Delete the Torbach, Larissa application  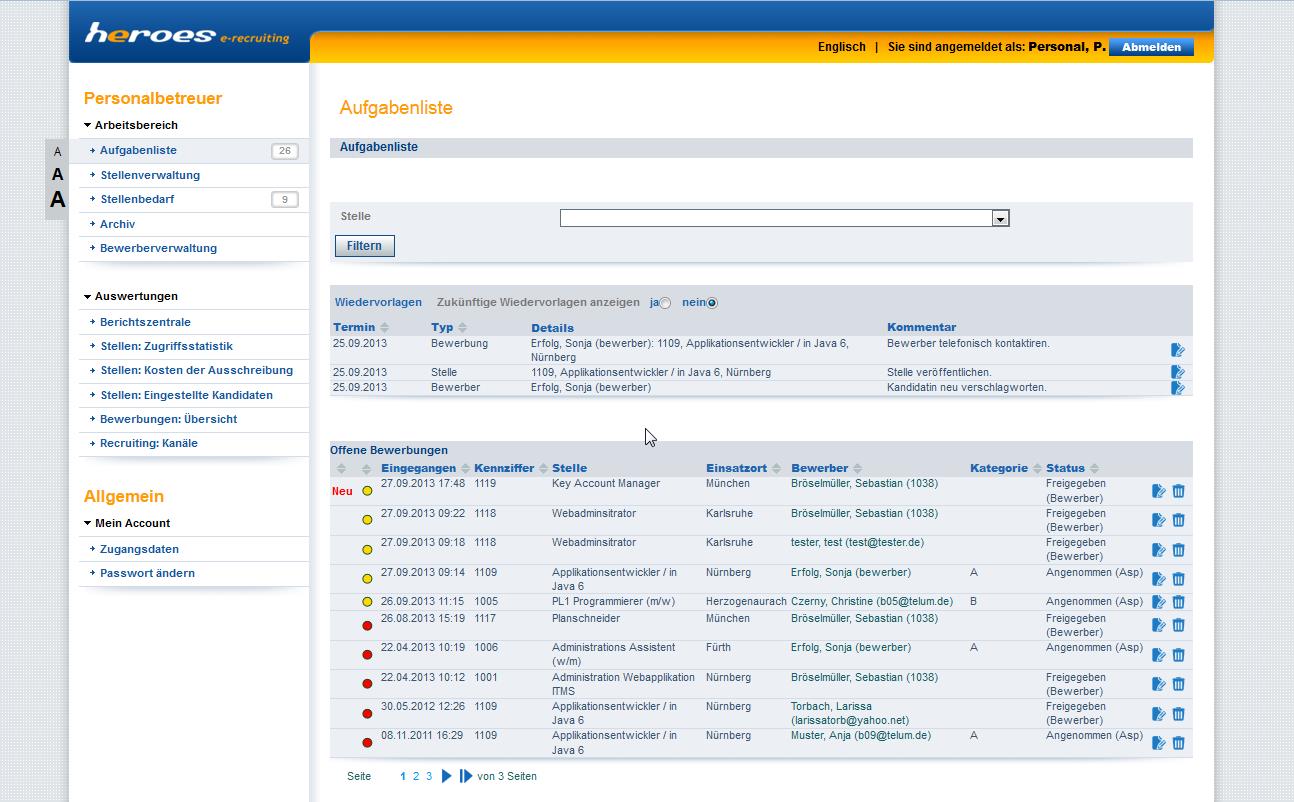(1178, 714)
